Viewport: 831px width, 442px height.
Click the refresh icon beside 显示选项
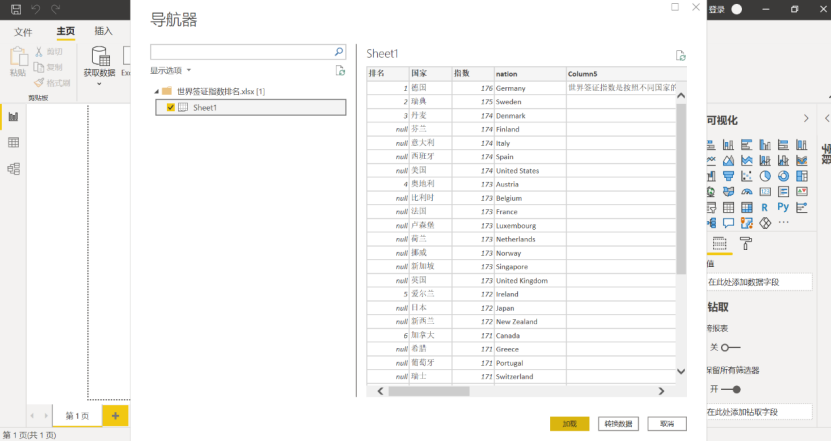coord(340,70)
